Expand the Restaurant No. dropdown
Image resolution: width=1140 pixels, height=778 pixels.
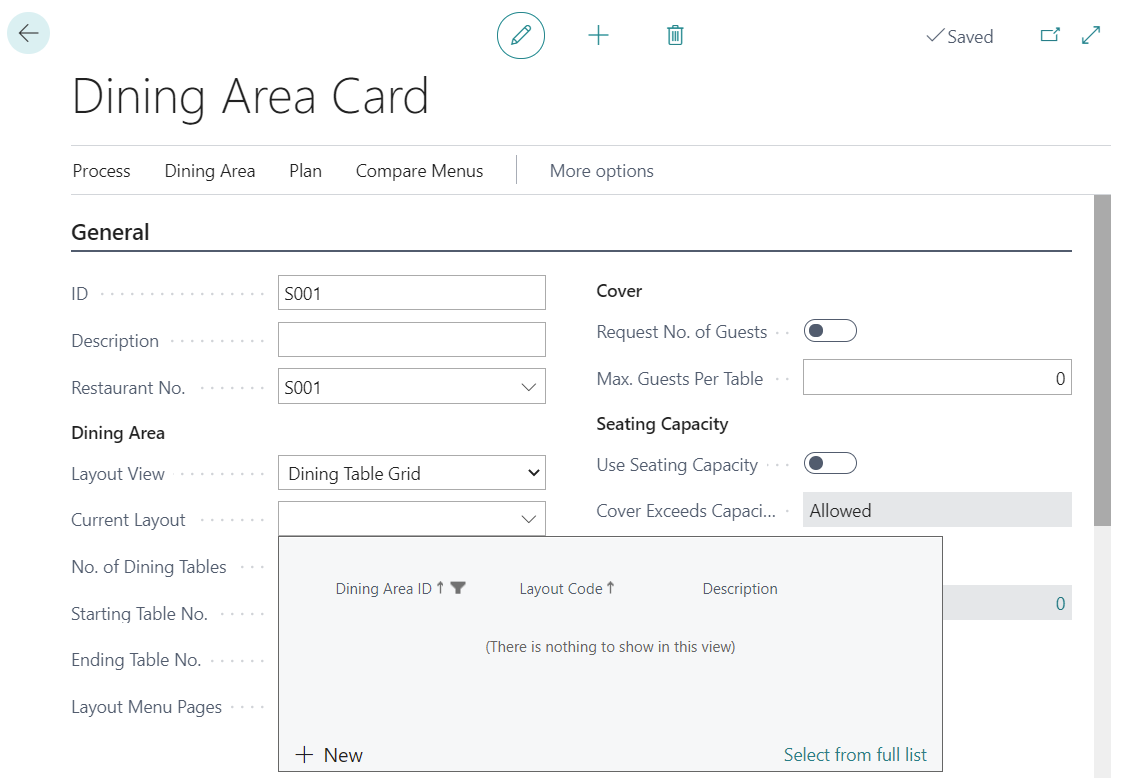(x=529, y=388)
